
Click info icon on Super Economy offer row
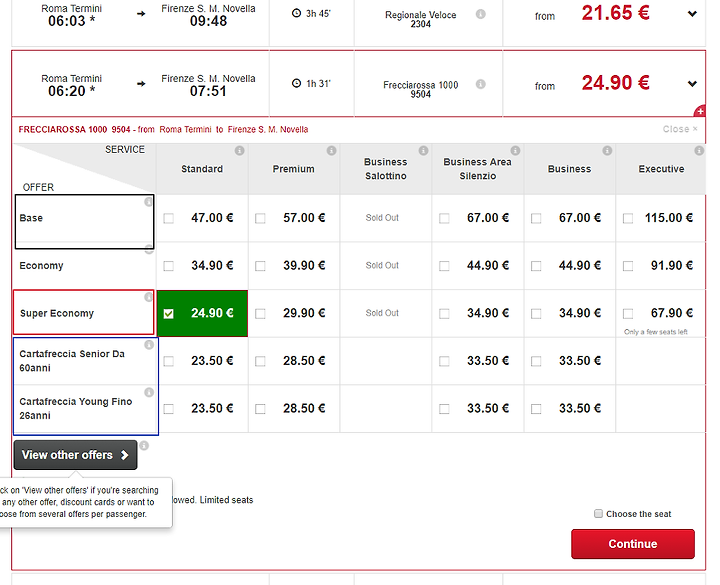point(148,297)
